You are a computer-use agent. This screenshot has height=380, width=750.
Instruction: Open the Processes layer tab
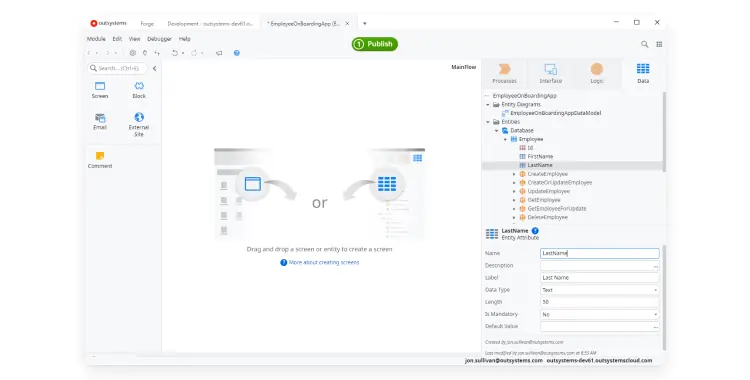[504, 73]
